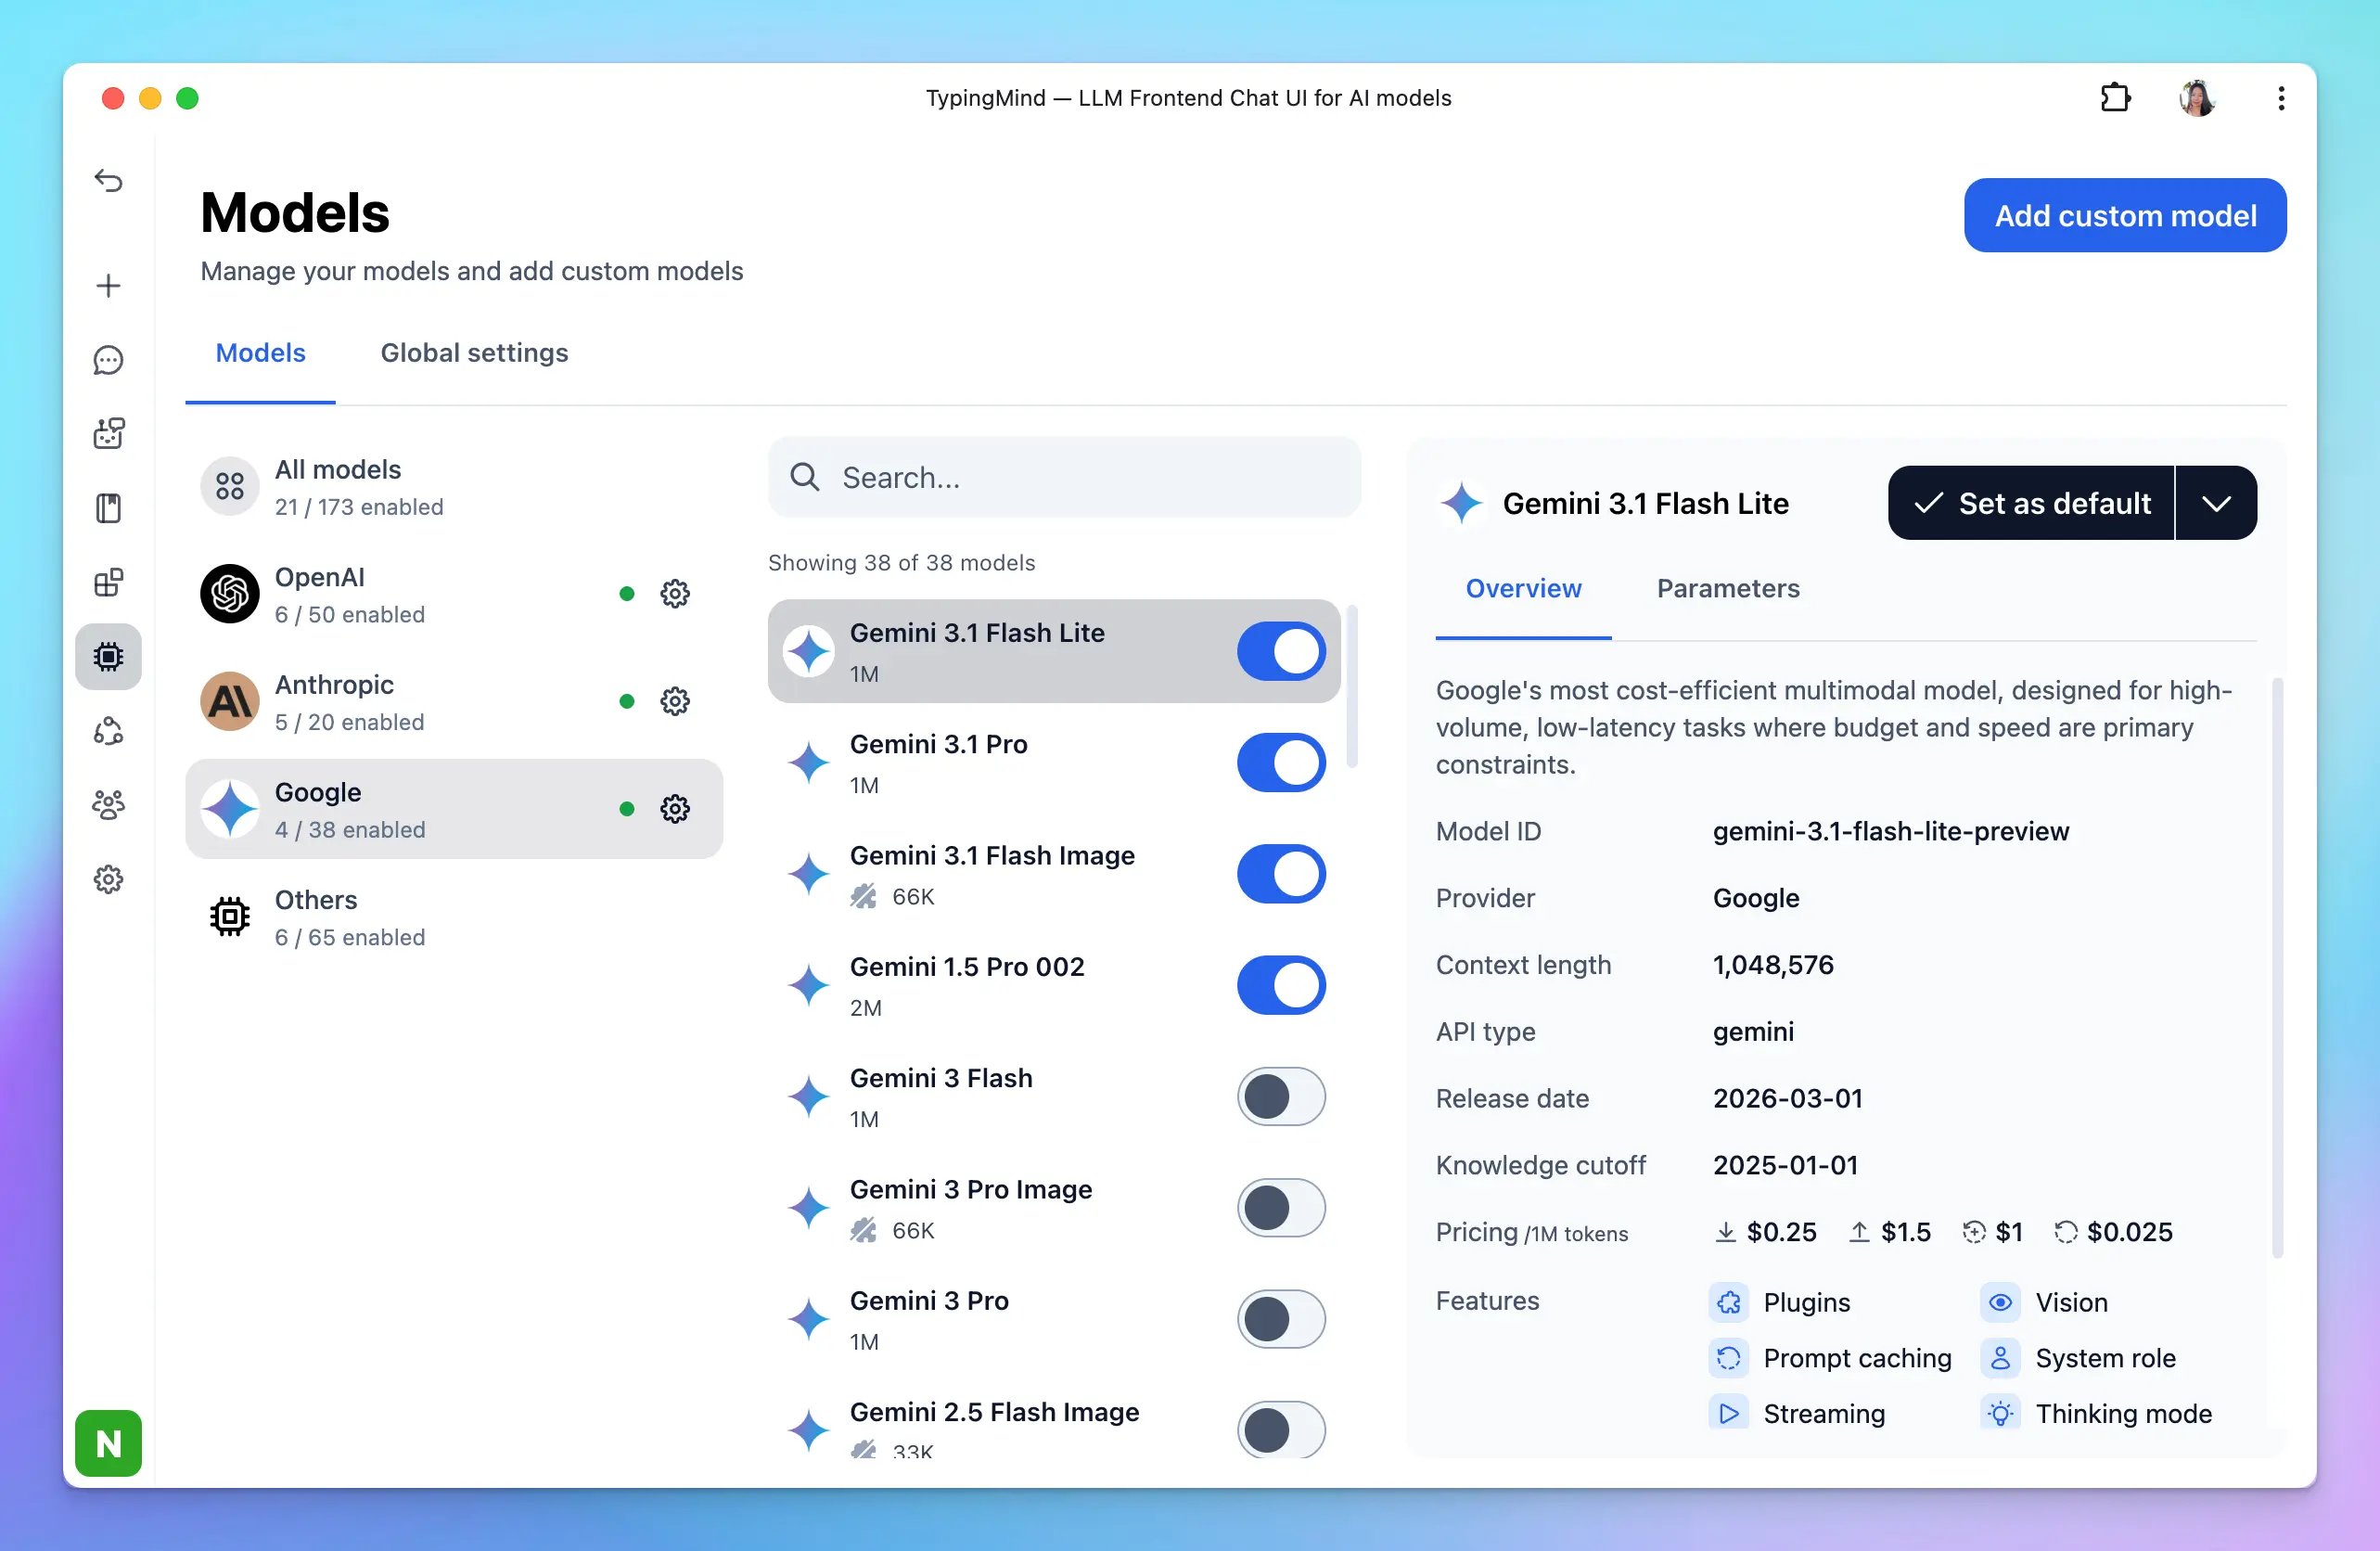Open the prompt library book icon
This screenshot has width=2380, height=1551.
pyautogui.click(x=108, y=508)
